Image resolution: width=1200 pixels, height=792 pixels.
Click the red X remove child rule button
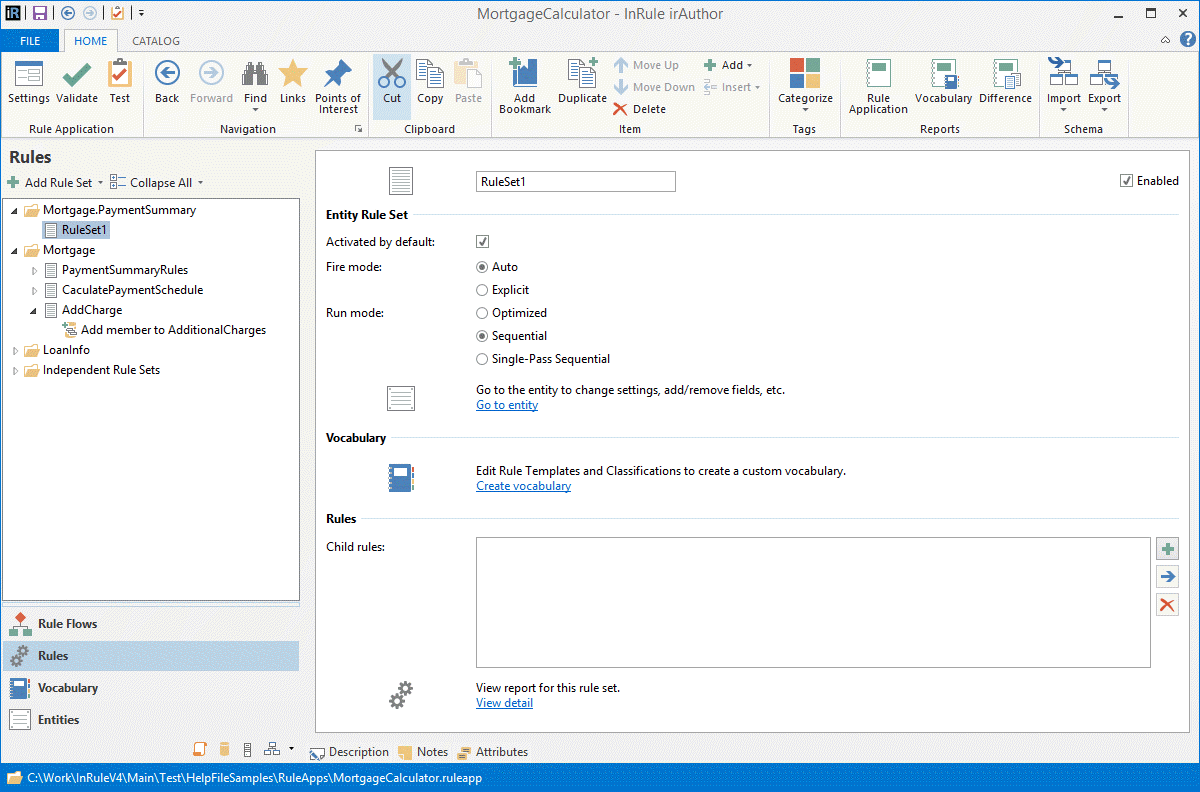point(1166,604)
